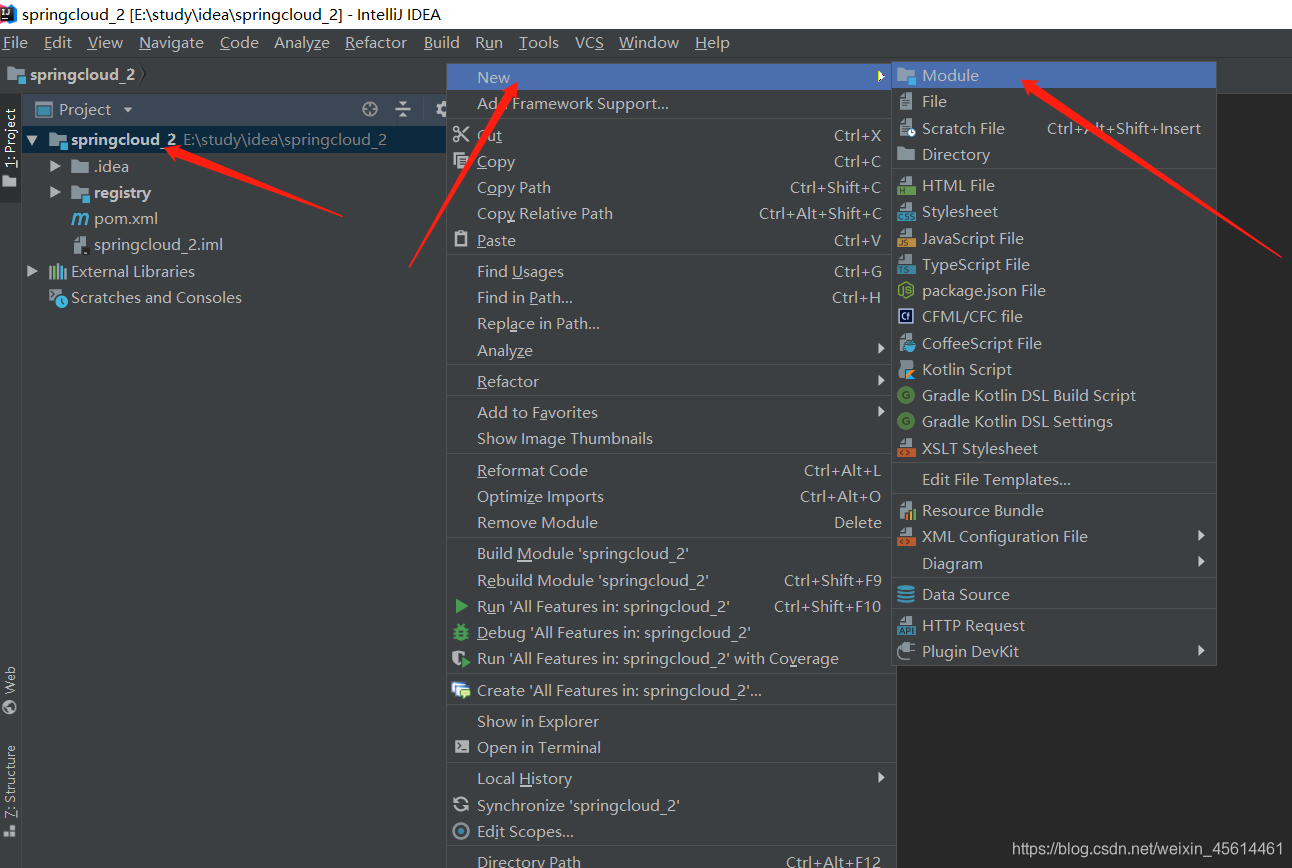Select springcloud_2.iml file
Screen dimensions: 1292x868
146,244
